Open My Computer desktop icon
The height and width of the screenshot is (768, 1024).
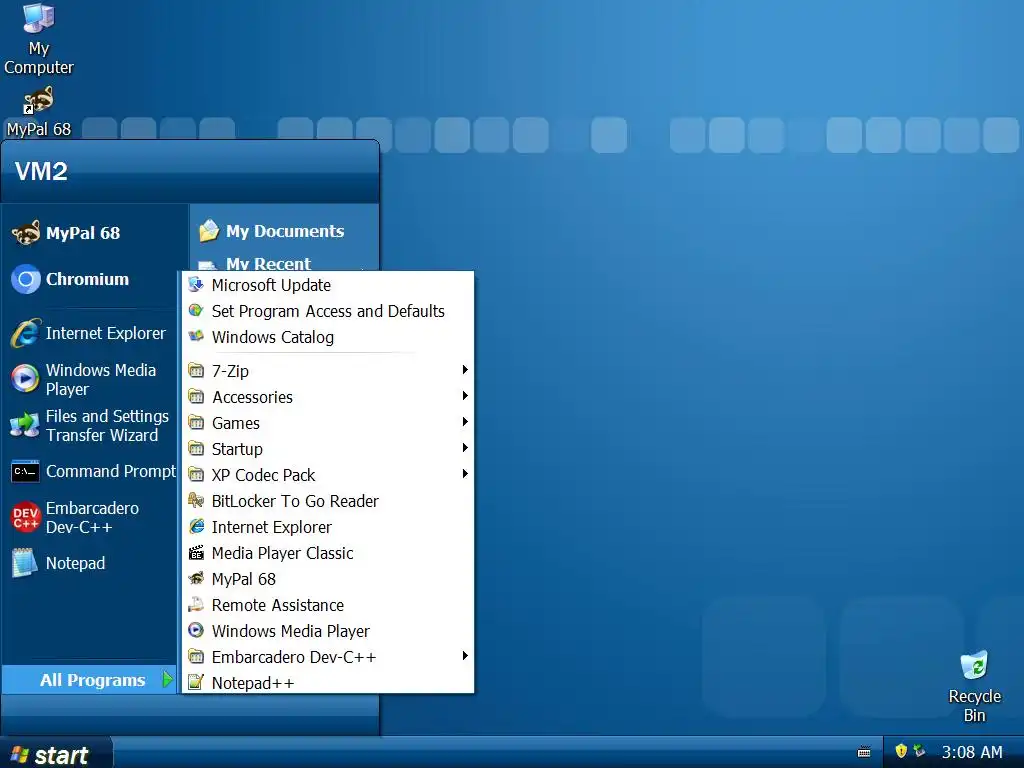coord(39,38)
